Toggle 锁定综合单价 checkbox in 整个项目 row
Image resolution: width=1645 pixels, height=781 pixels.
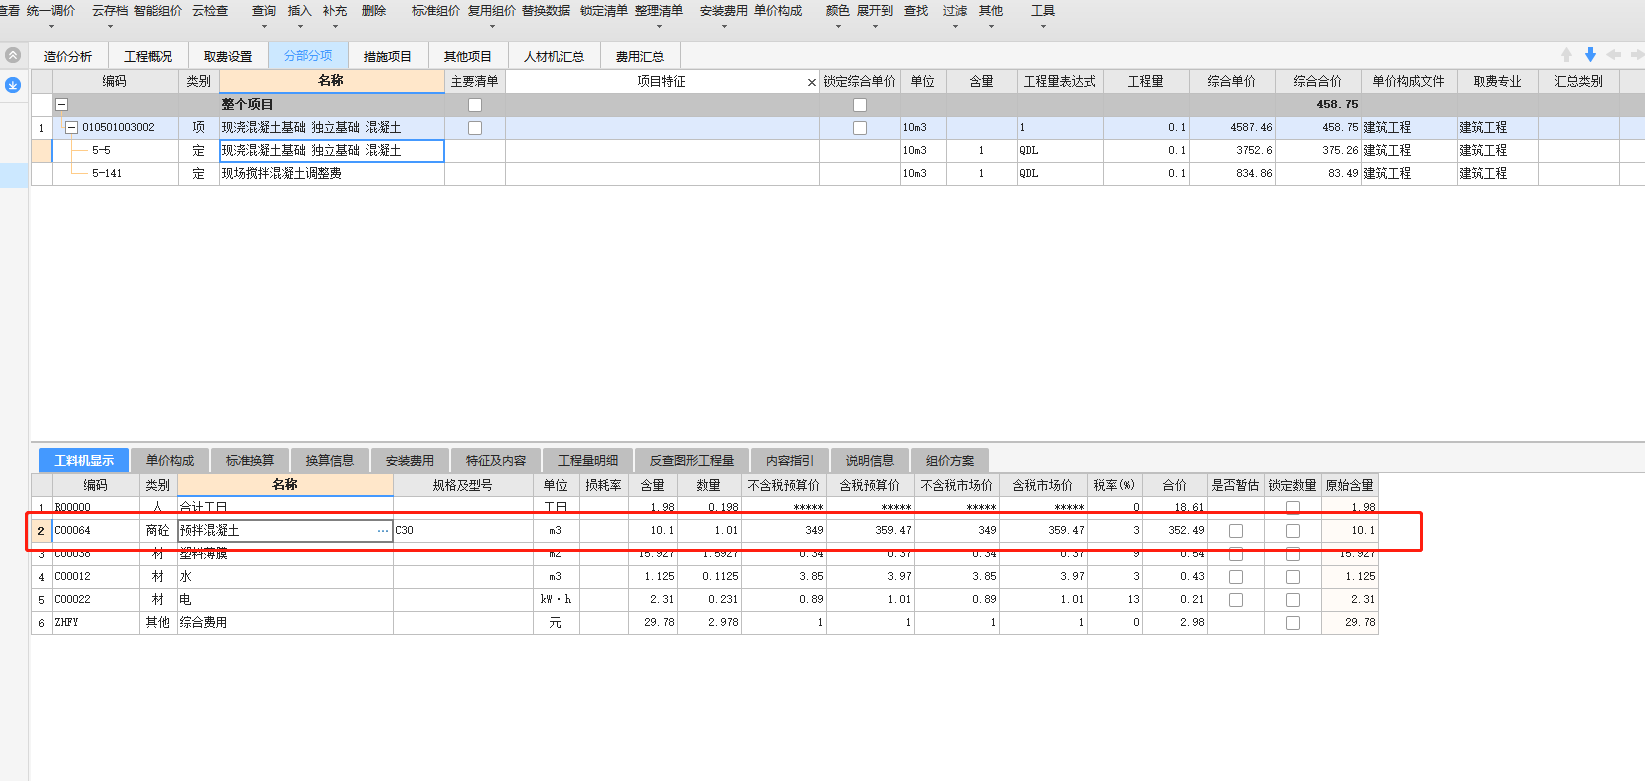(860, 105)
